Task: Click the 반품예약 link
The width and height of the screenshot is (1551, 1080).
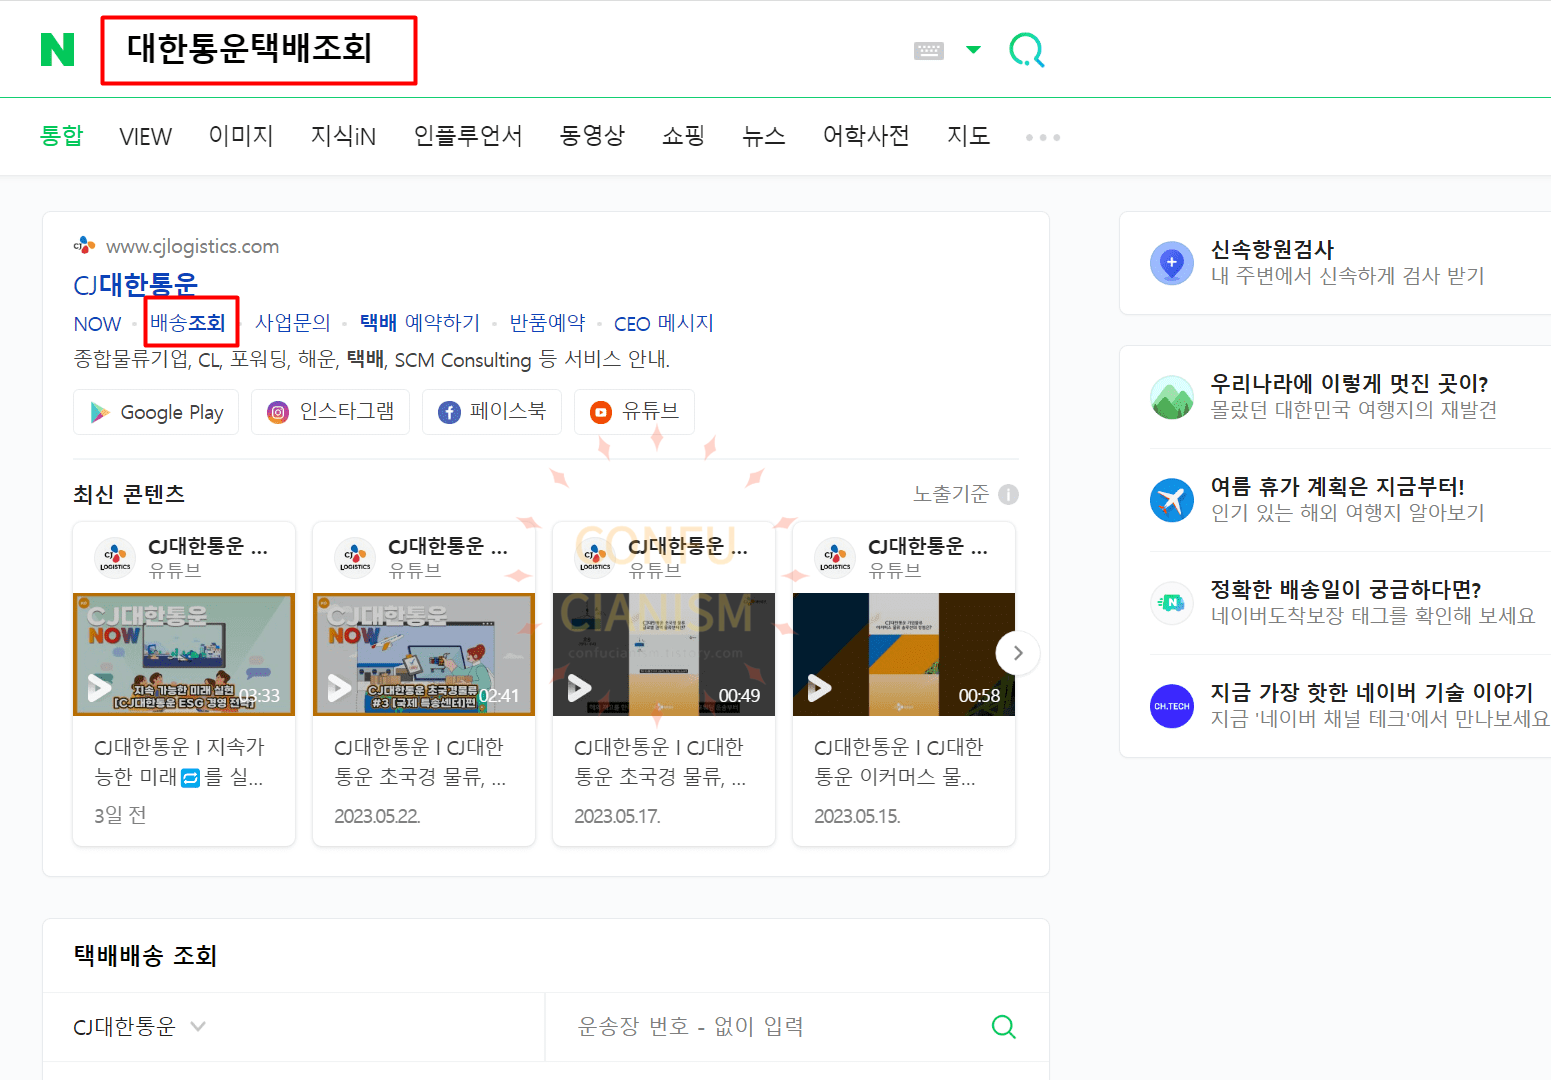Action: tap(547, 323)
